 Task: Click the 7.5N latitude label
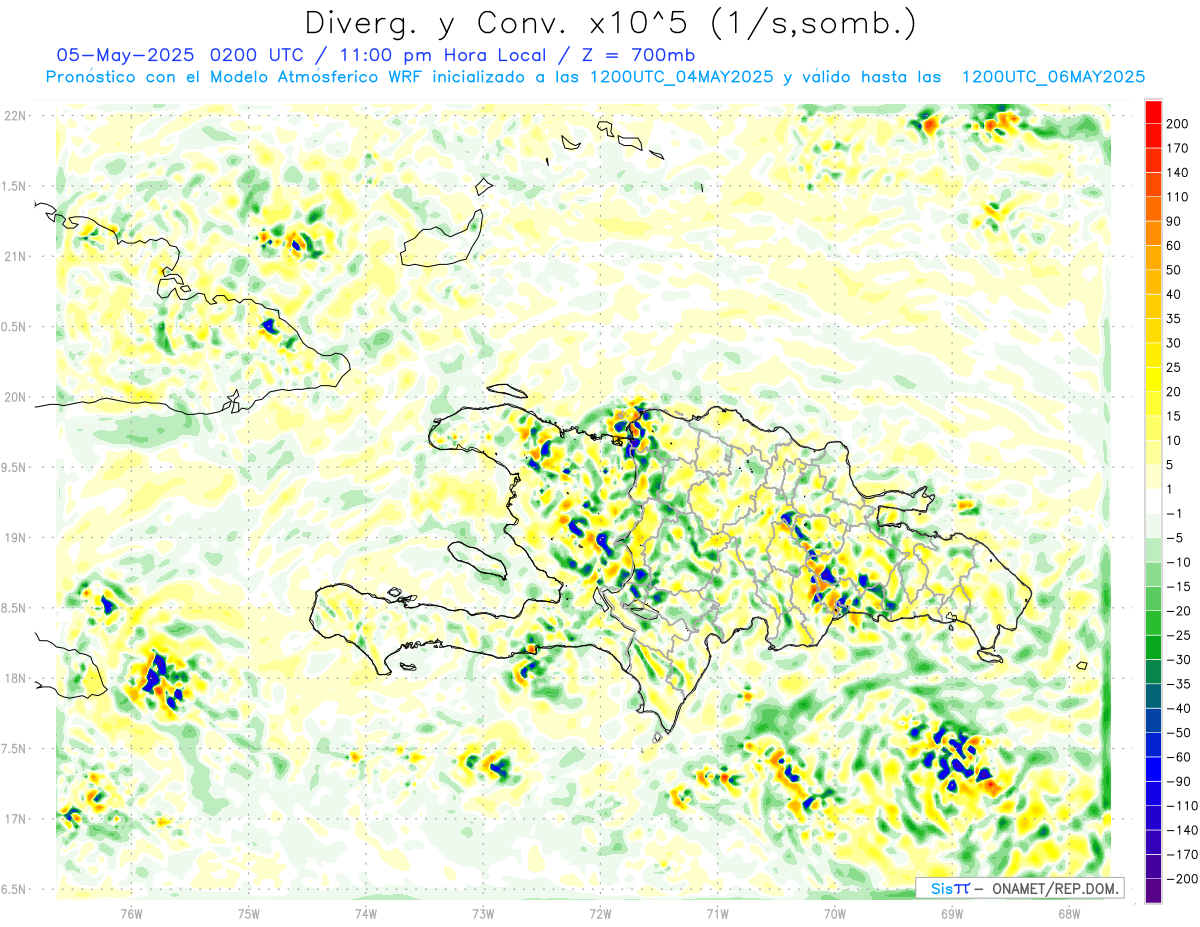click(x=14, y=749)
